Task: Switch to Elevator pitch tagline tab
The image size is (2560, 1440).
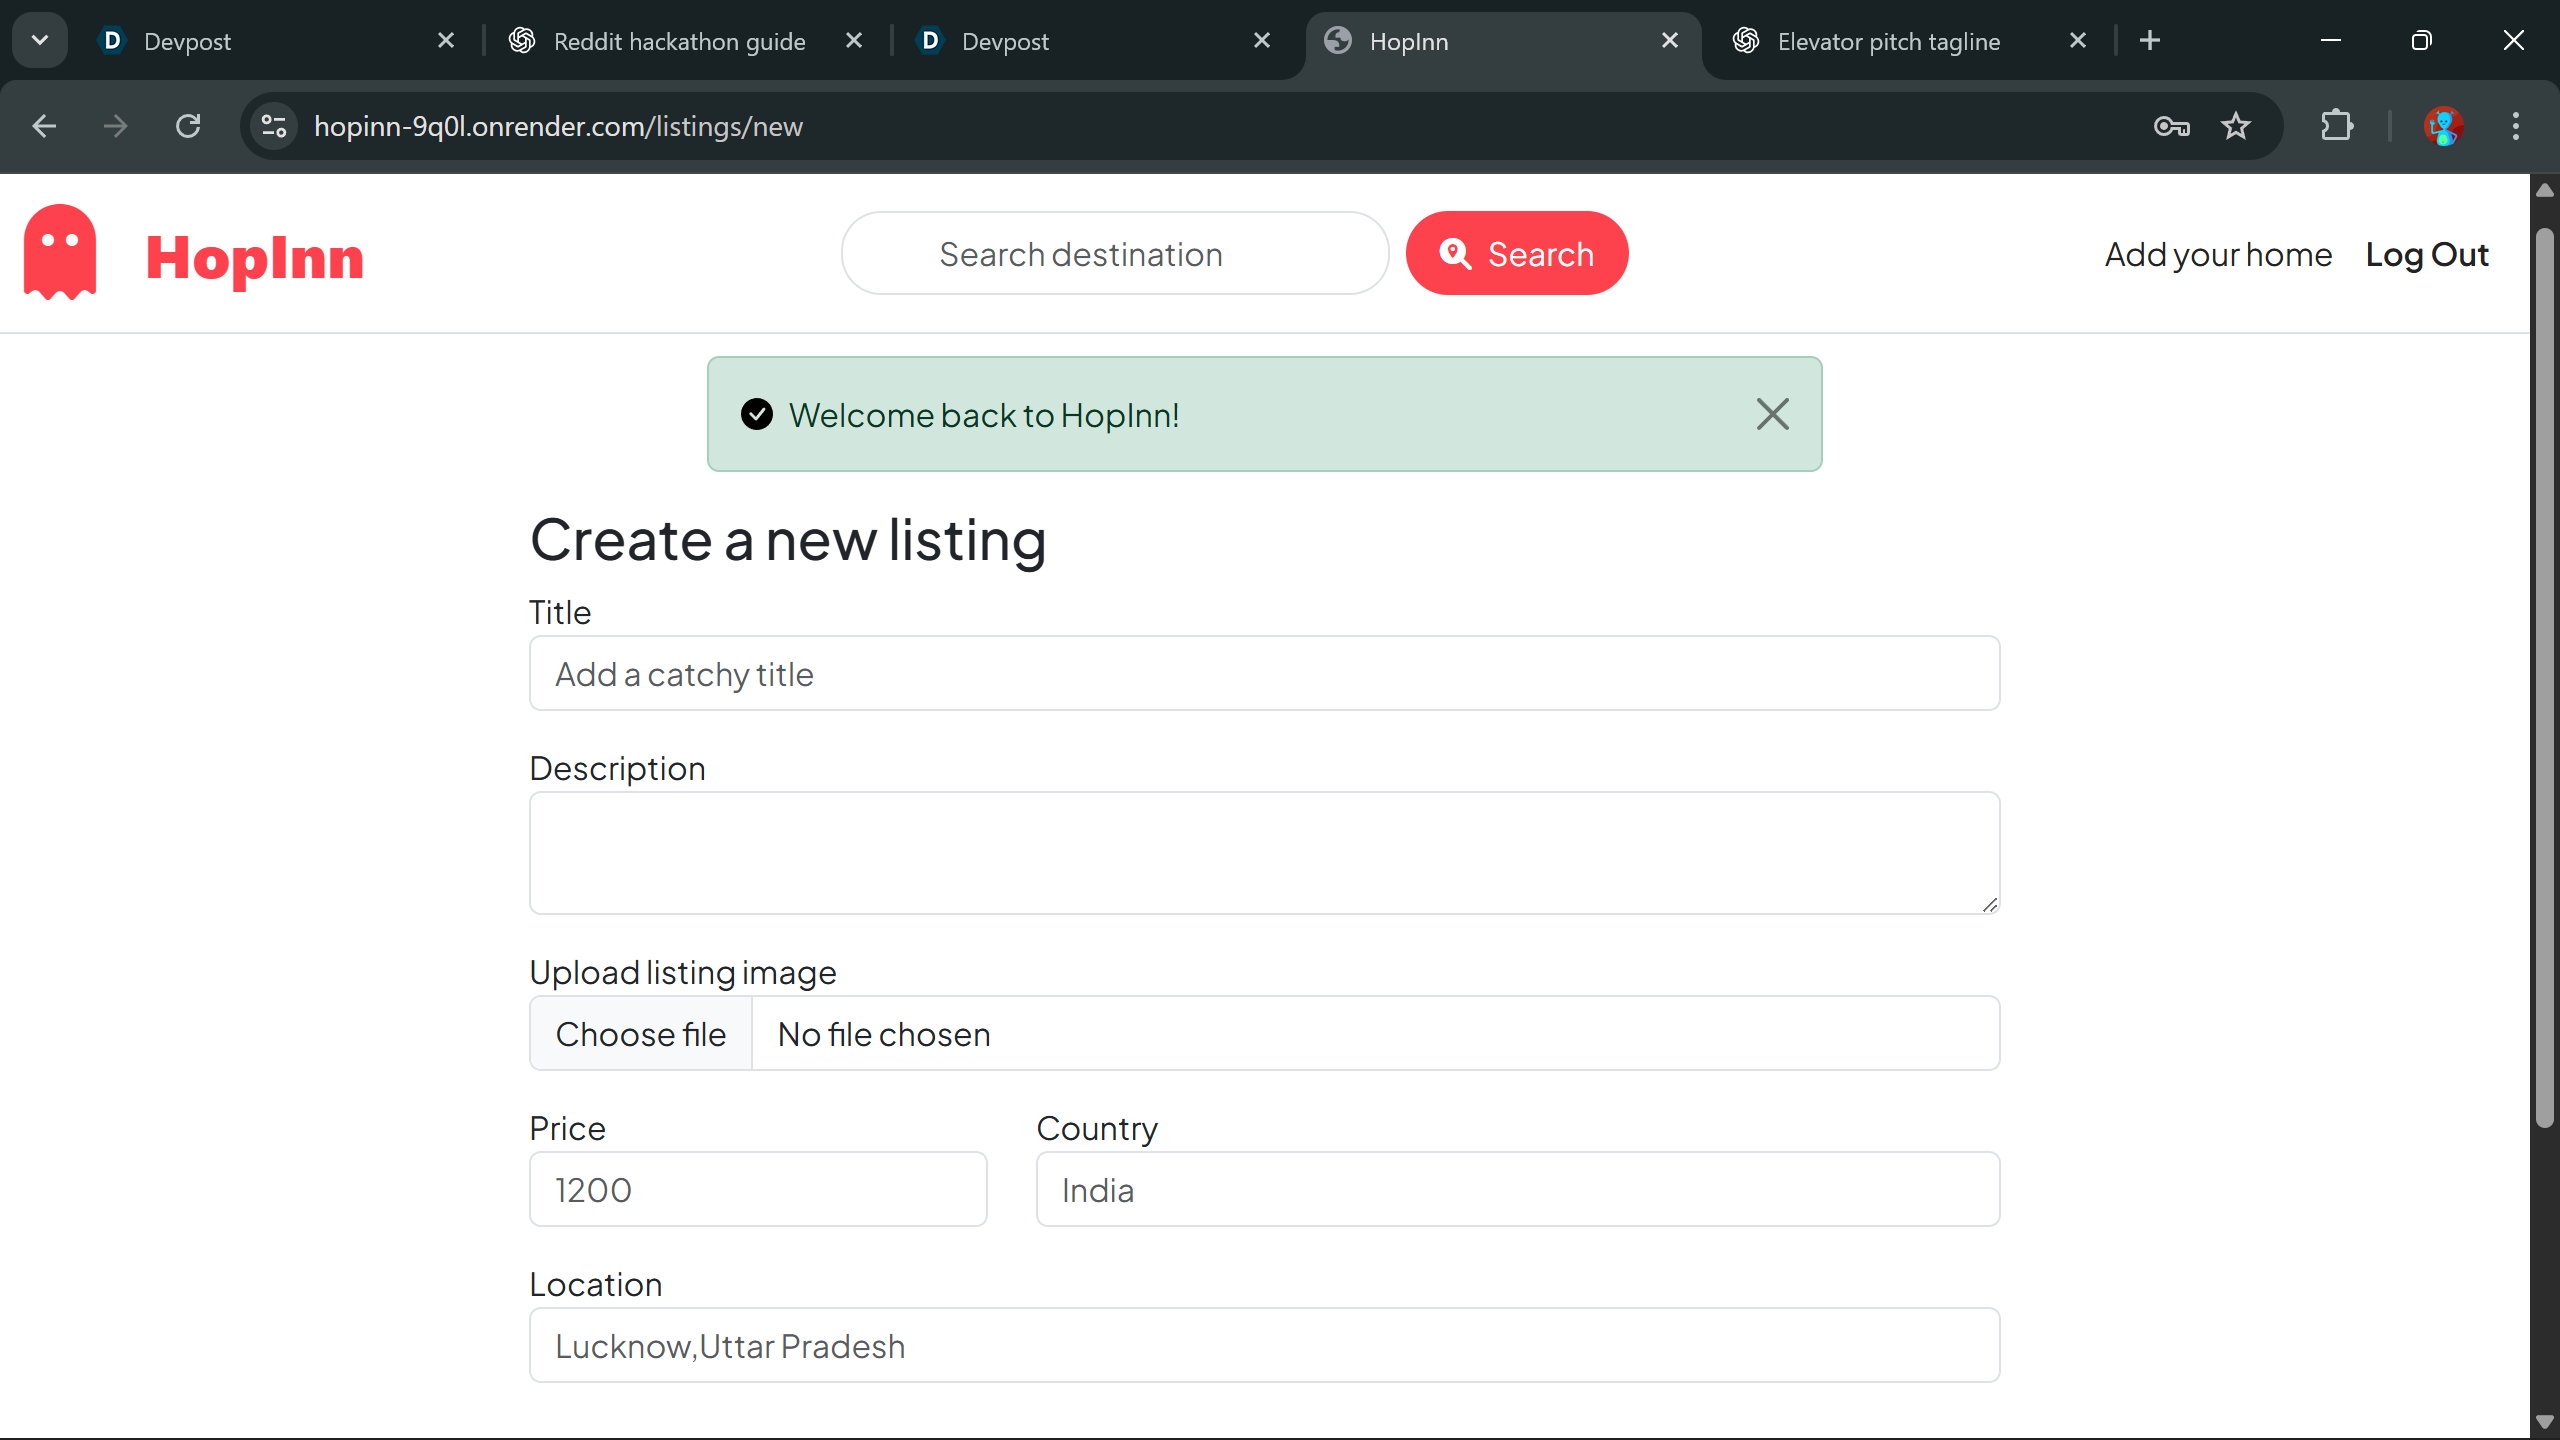Action: (x=1888, y=41)
